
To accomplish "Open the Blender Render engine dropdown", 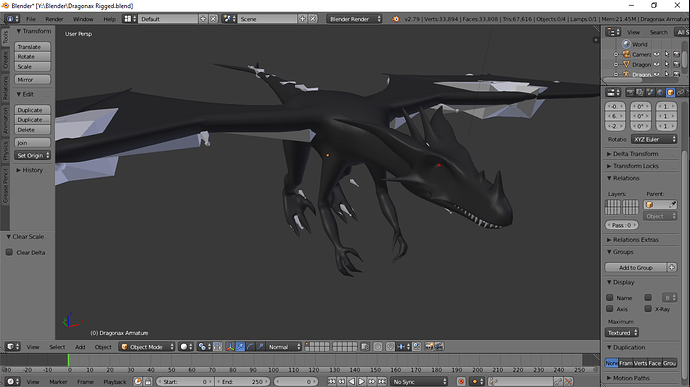I will click(x=354, y=19).
